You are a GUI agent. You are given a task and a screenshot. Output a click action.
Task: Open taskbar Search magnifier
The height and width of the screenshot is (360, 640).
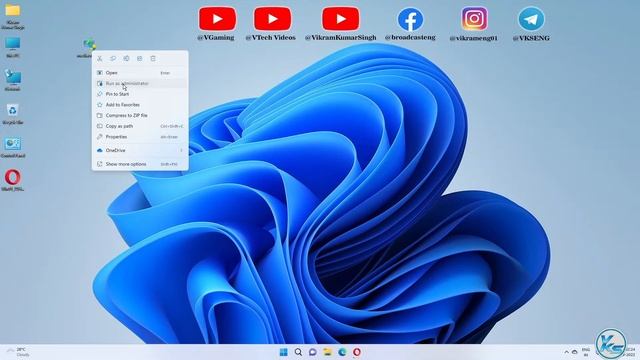point(298,352)
